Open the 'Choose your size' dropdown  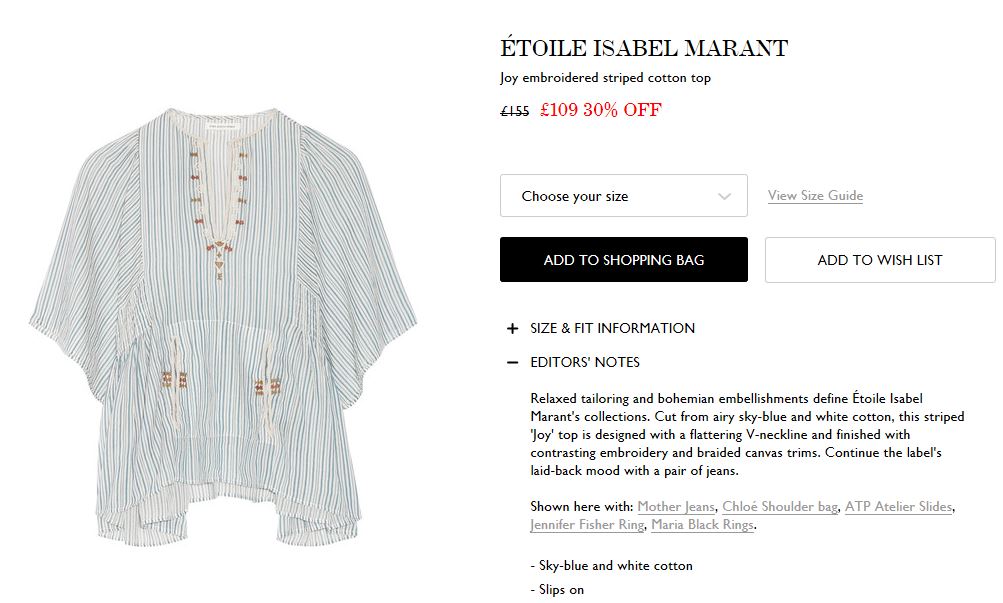point(623,196)
